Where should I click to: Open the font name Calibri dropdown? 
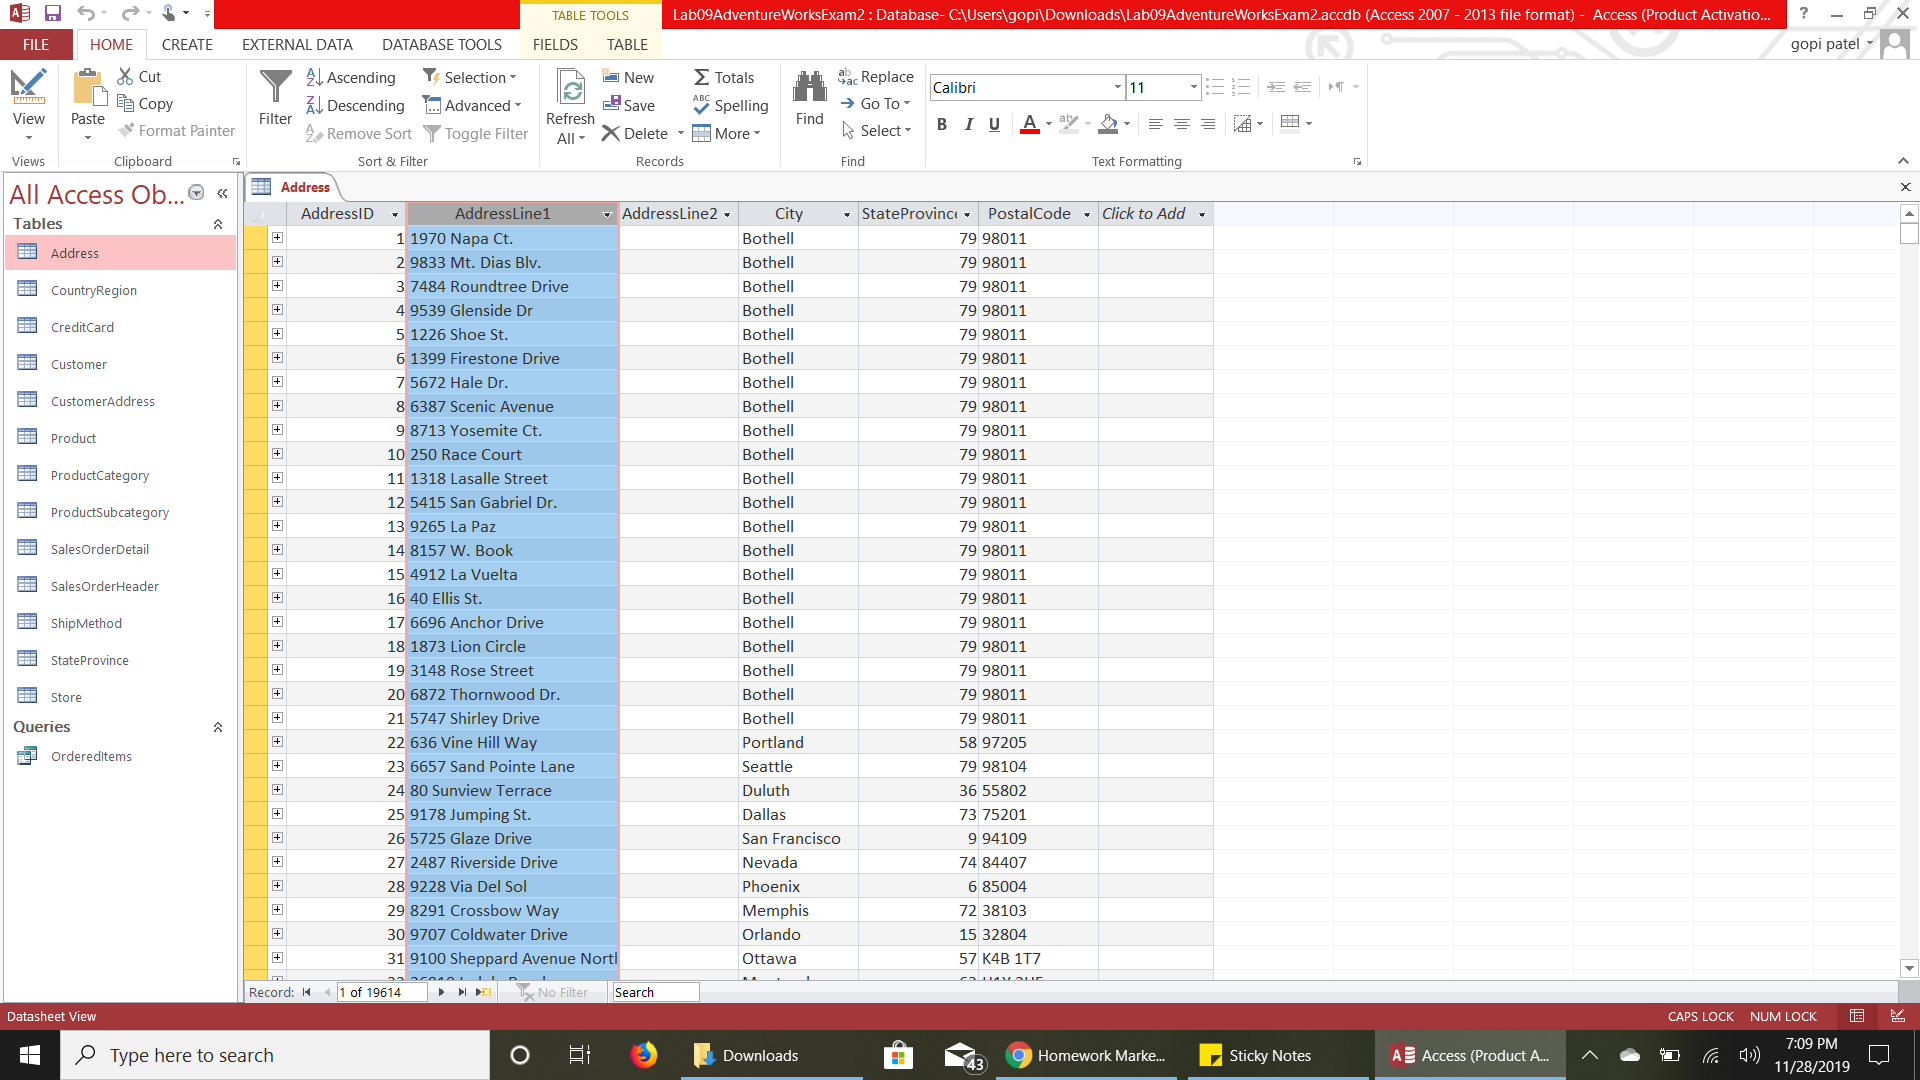[1117, 87]
